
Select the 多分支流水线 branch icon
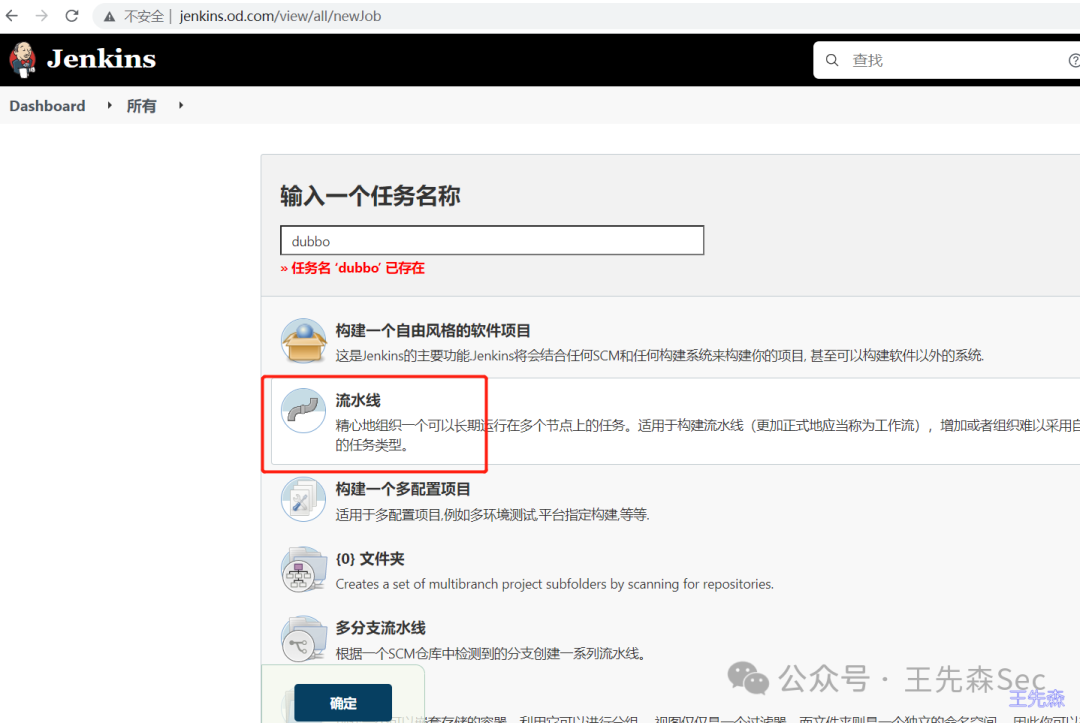[303, 638]
